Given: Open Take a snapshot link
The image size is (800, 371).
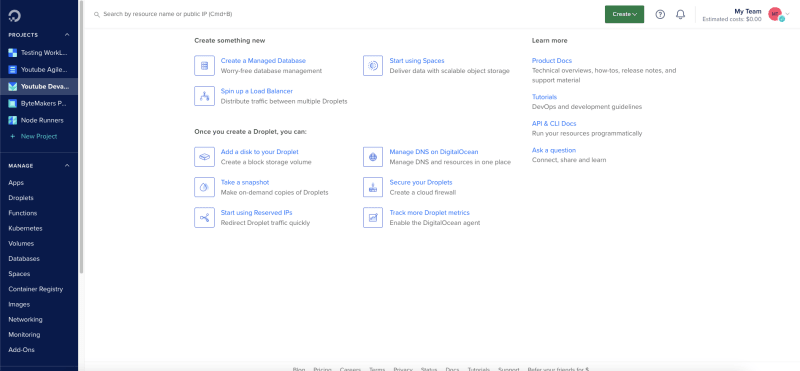Looking at the screenshot, I should click(245, 182).
